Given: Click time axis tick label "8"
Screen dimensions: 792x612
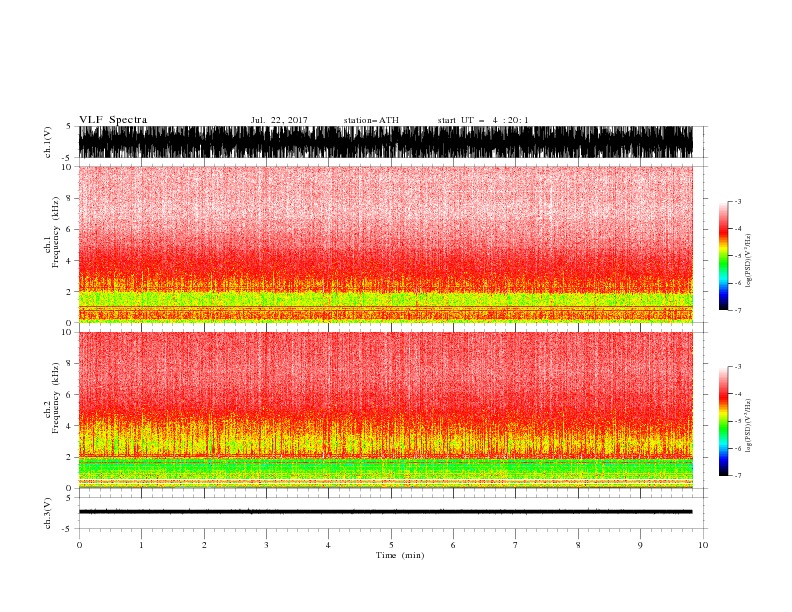Looking at the screenshot, I should point(578,545).
